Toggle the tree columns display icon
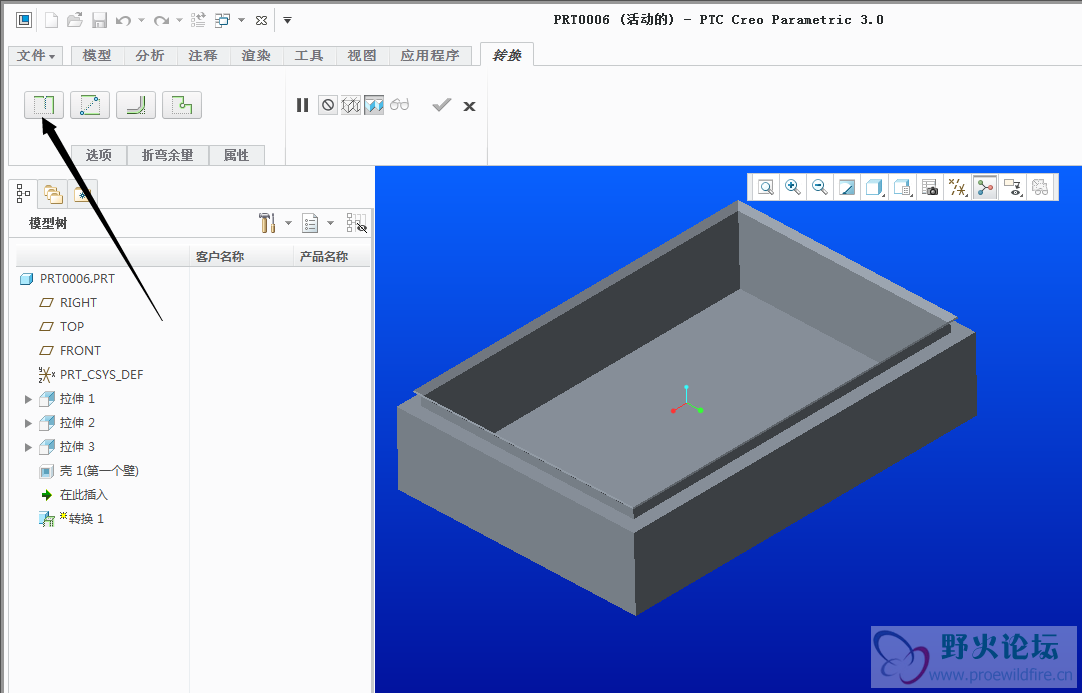The image size is (1082, 693). click(x=356, y=222)
